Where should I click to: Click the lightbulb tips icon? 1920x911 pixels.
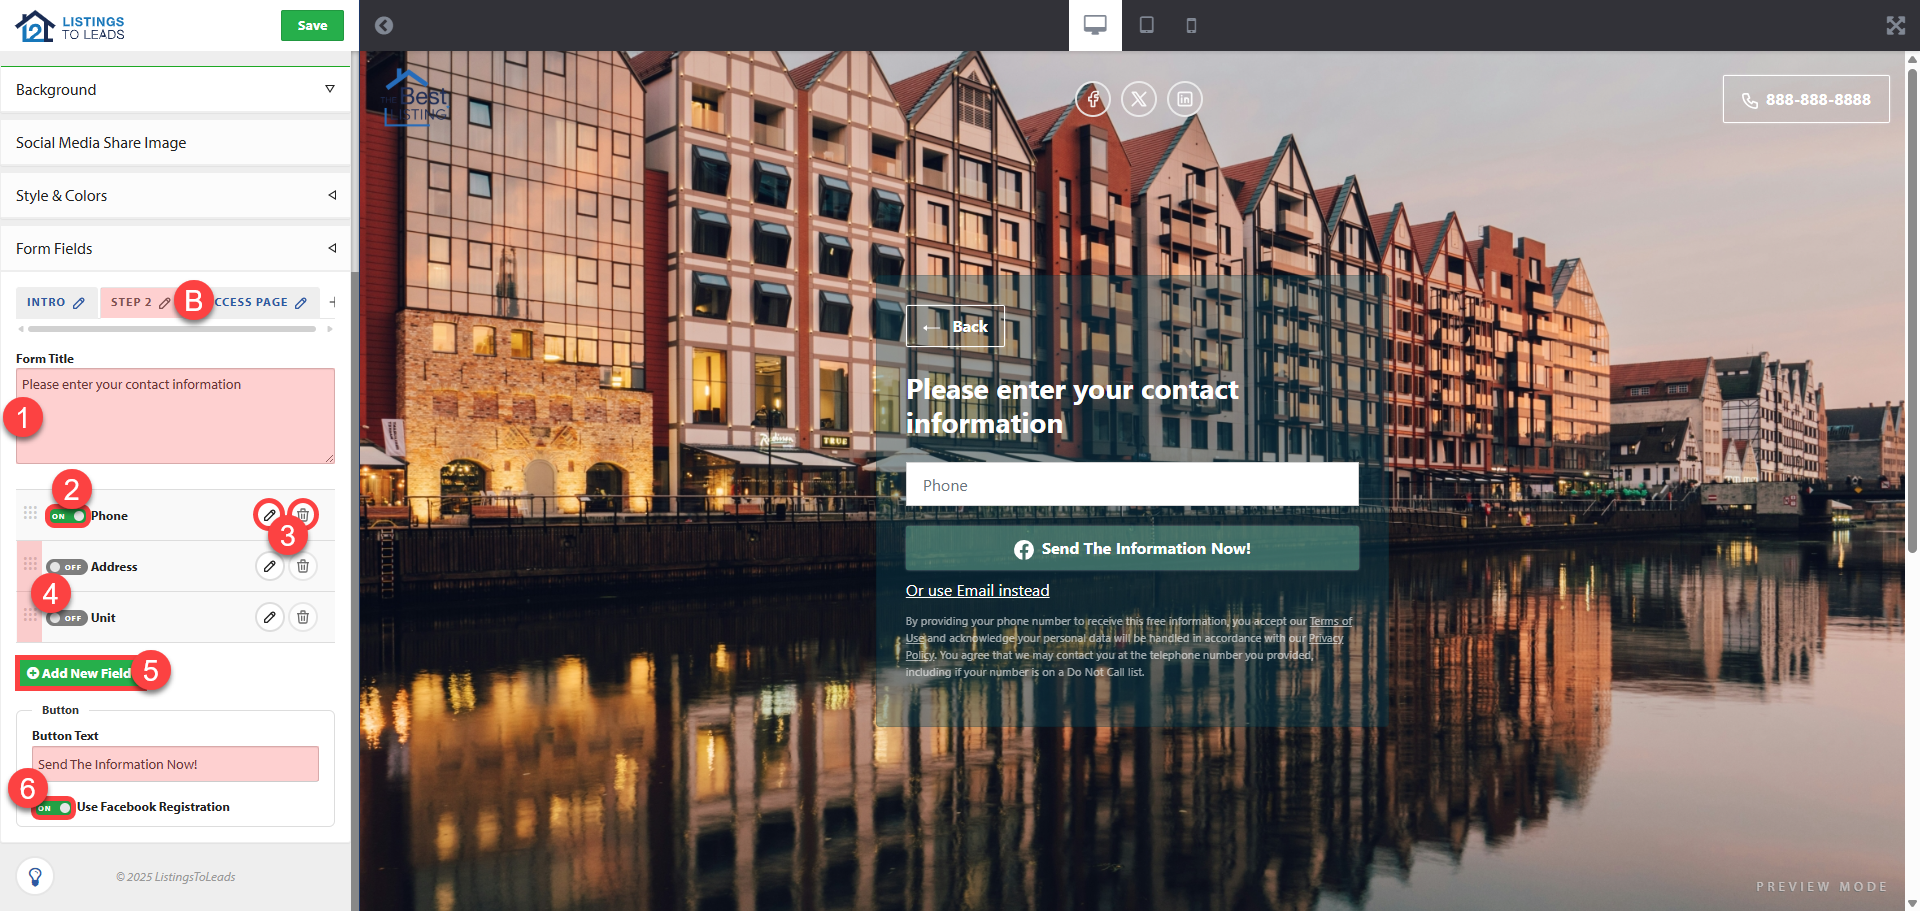tap(35, 876)
